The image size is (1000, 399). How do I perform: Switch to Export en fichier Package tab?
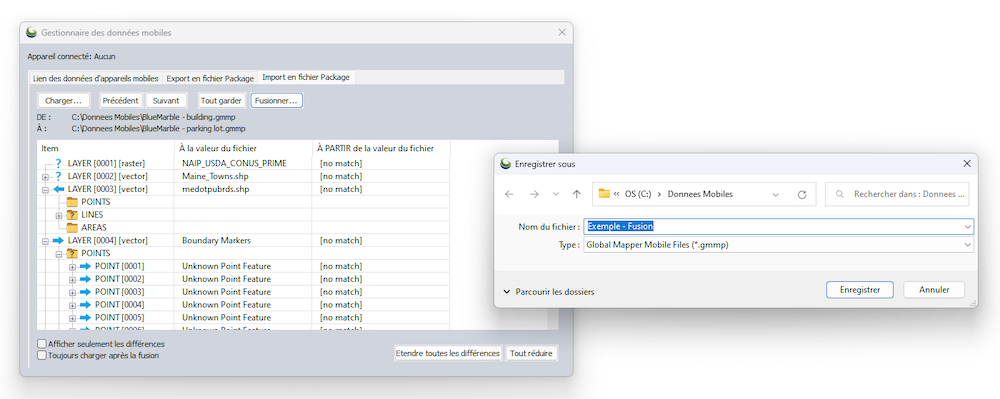210,78
